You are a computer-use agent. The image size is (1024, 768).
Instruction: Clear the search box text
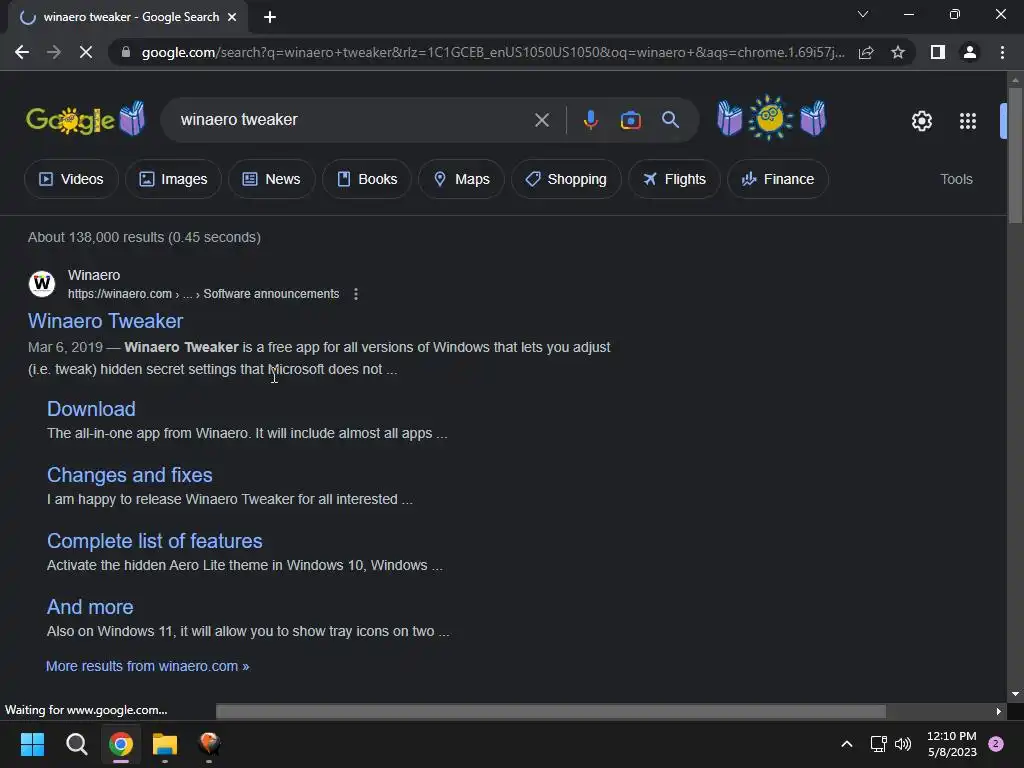tap(541, 120)
